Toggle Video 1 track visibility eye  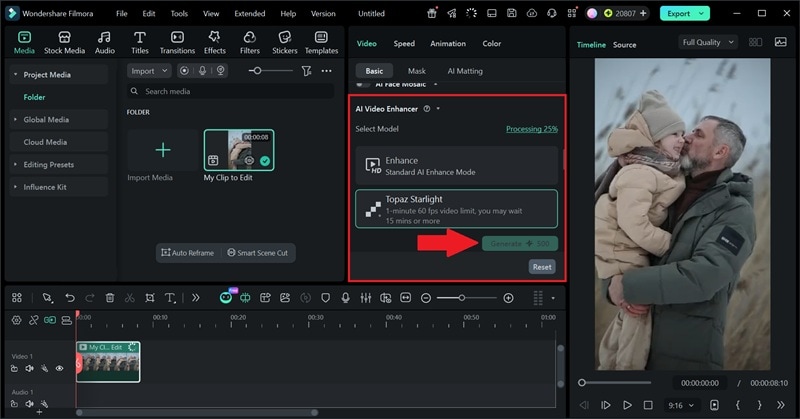(59, 368)
